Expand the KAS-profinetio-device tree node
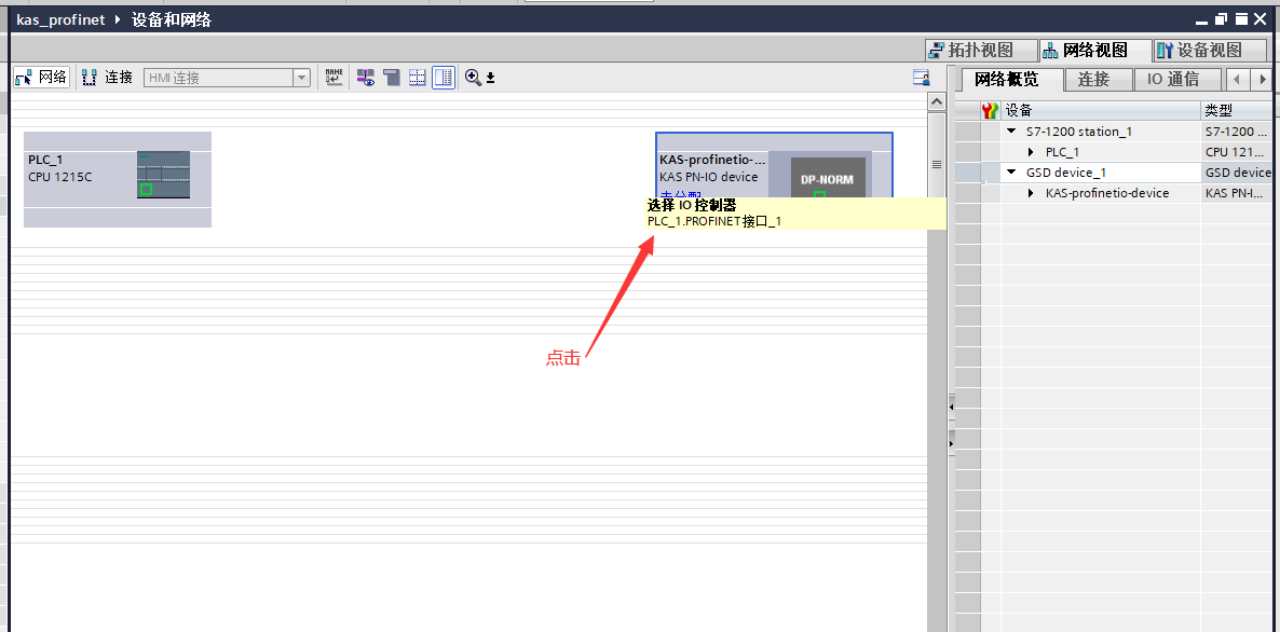The image size is (1280, 632). click(1031, 193)
